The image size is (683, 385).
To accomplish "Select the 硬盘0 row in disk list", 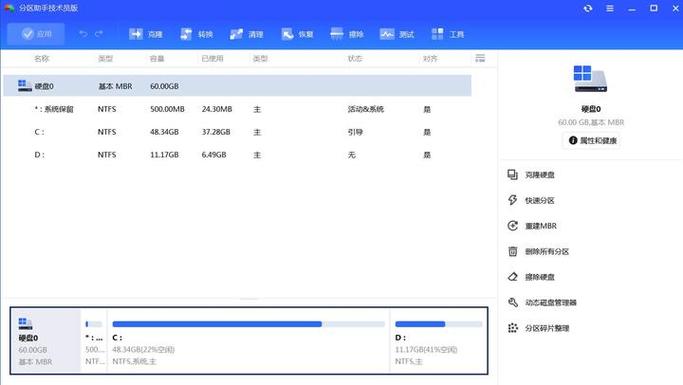I will (237, 86).
